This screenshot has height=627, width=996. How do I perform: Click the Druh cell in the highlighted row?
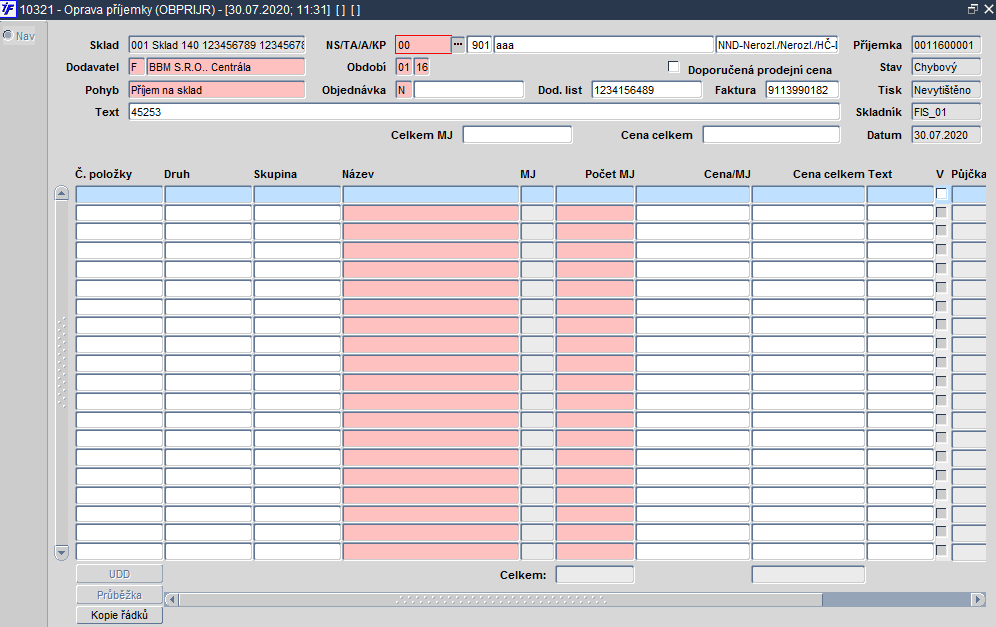208,194
